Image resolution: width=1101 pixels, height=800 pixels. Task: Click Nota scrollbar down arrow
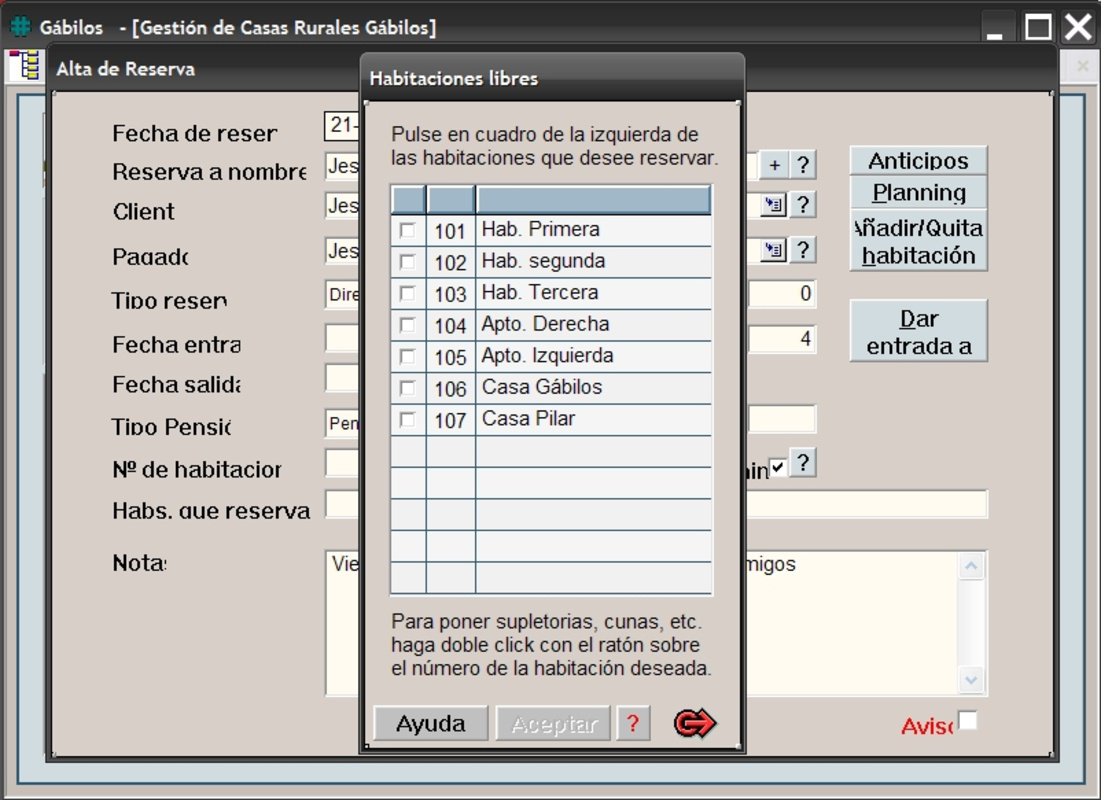click(971, 680)
